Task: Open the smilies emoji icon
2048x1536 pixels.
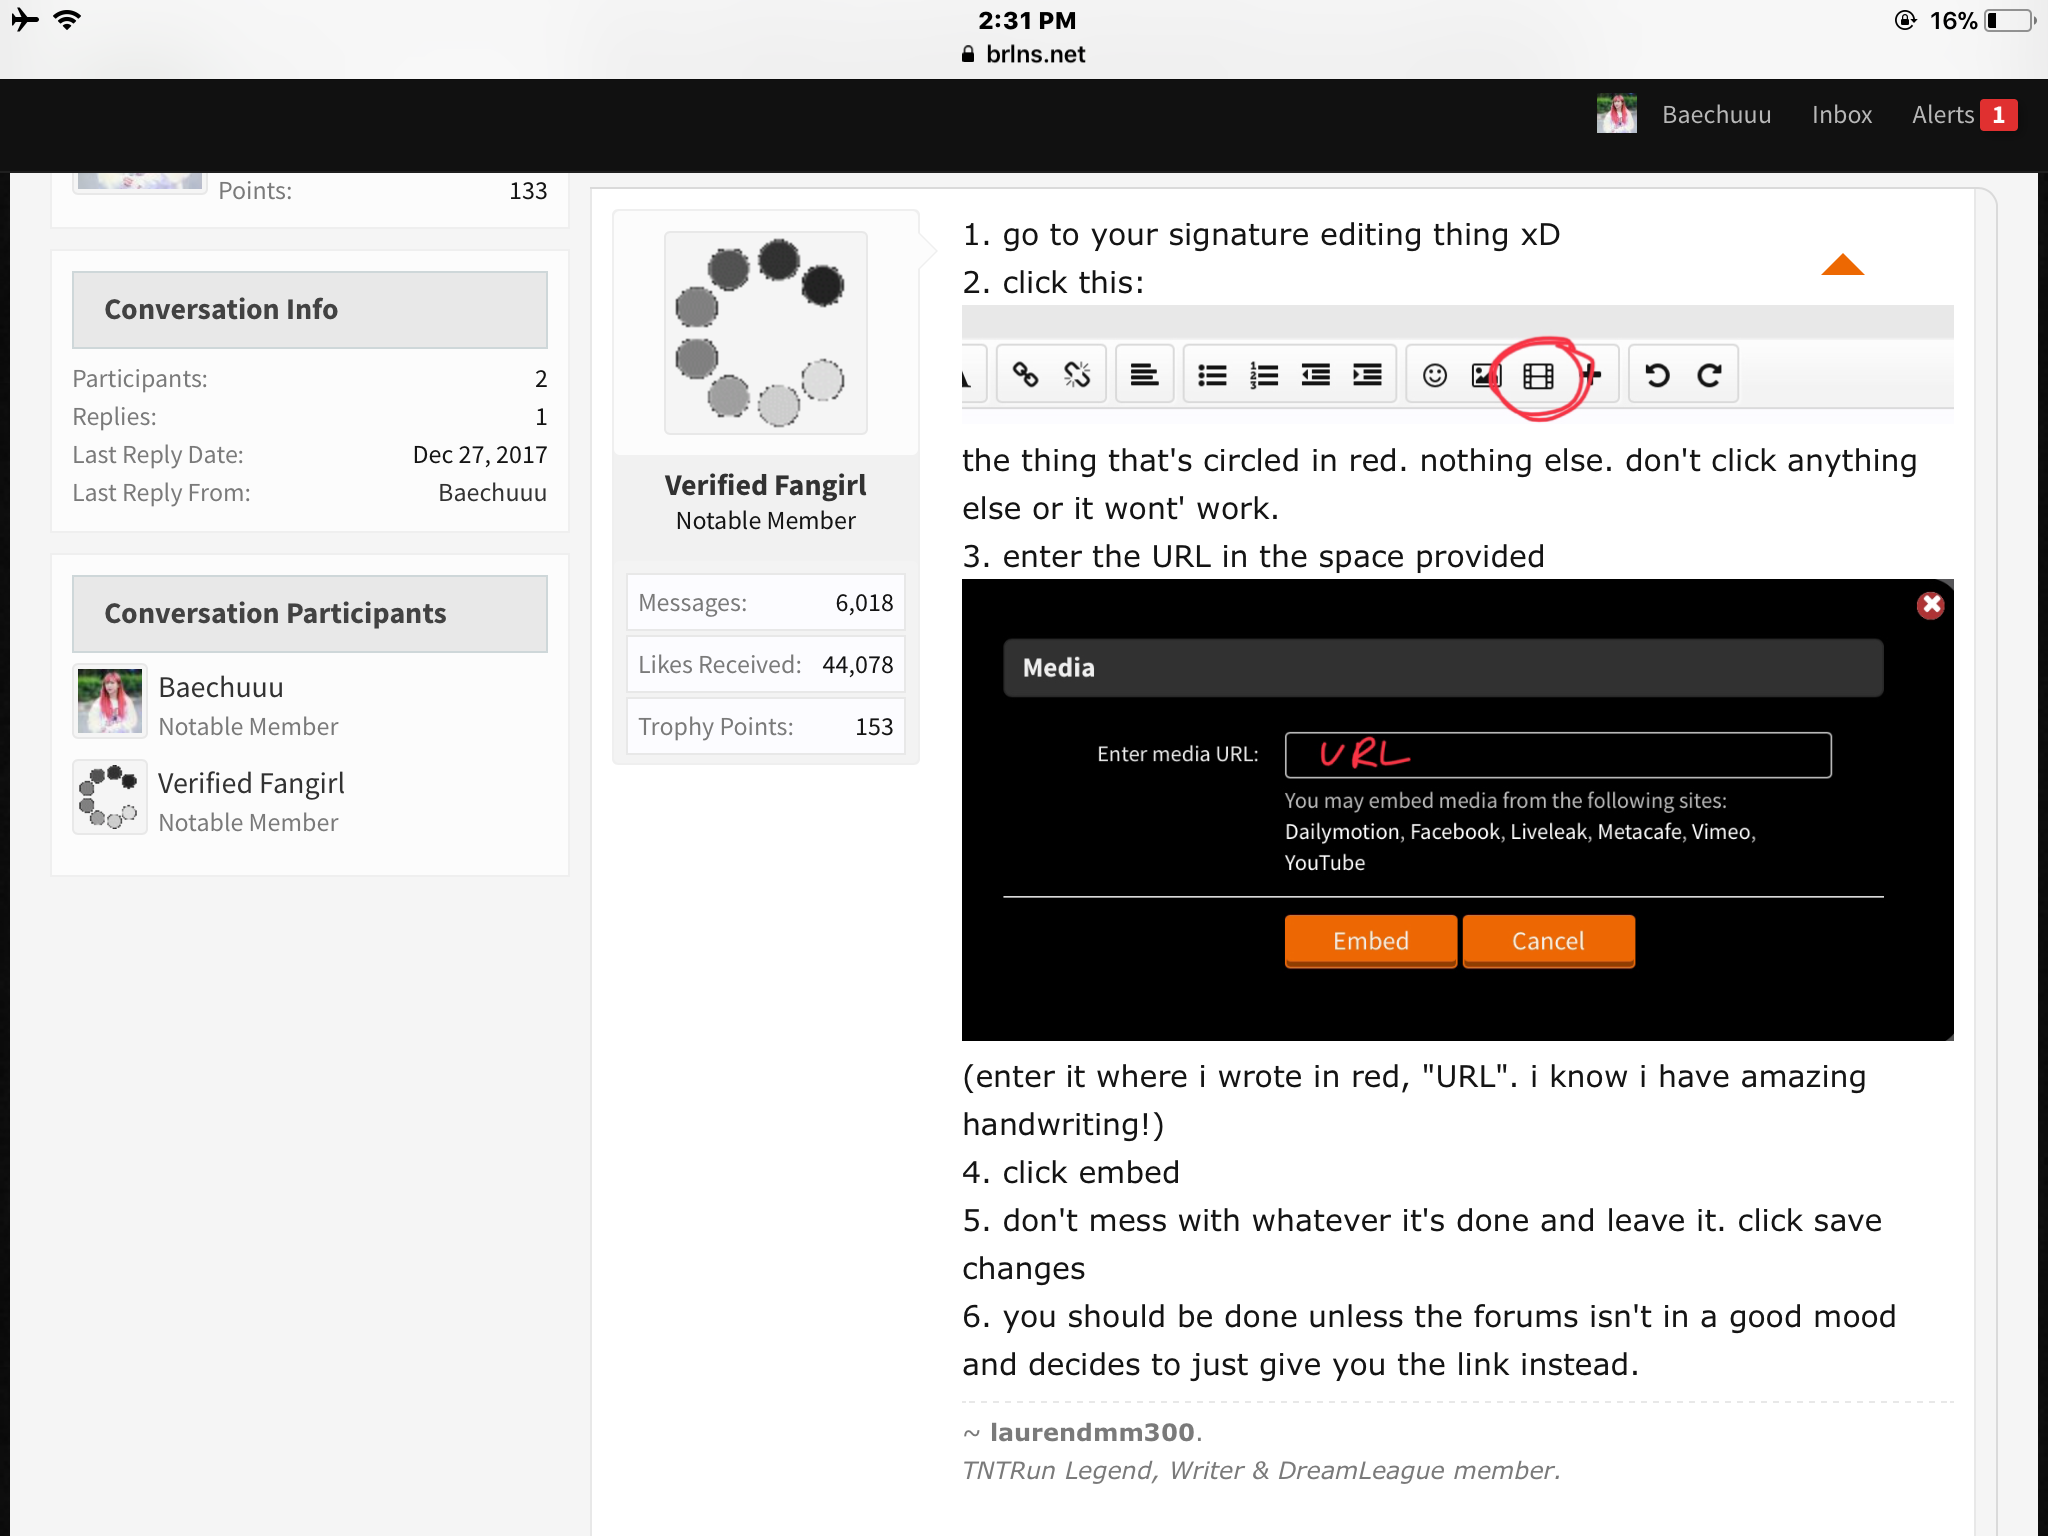Action: (1435, 375)
